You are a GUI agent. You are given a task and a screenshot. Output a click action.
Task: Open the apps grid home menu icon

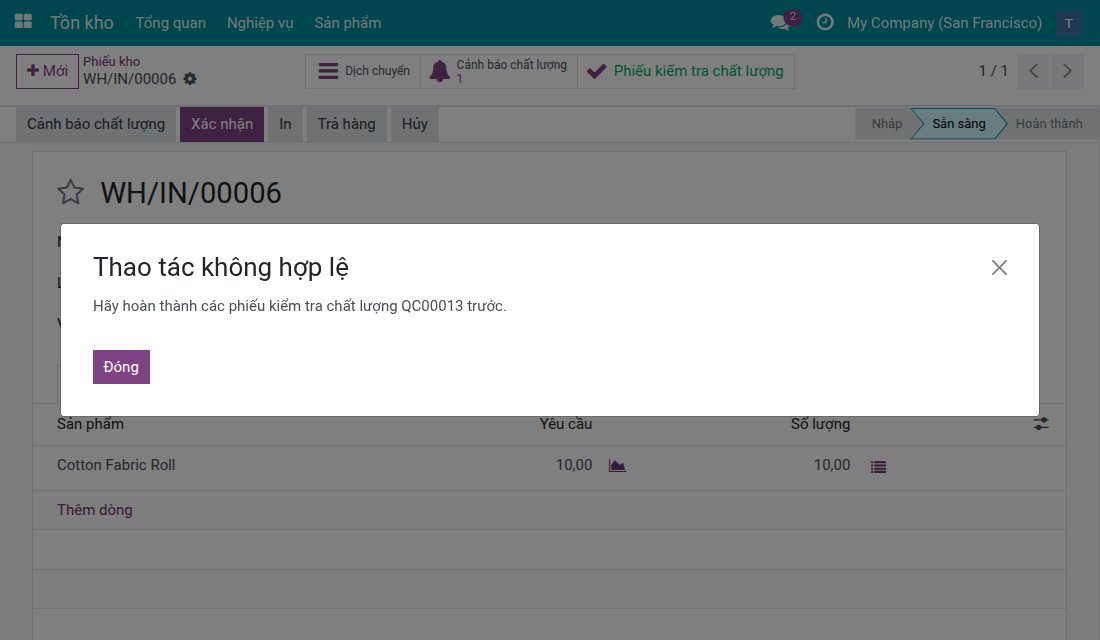point(23,22)
